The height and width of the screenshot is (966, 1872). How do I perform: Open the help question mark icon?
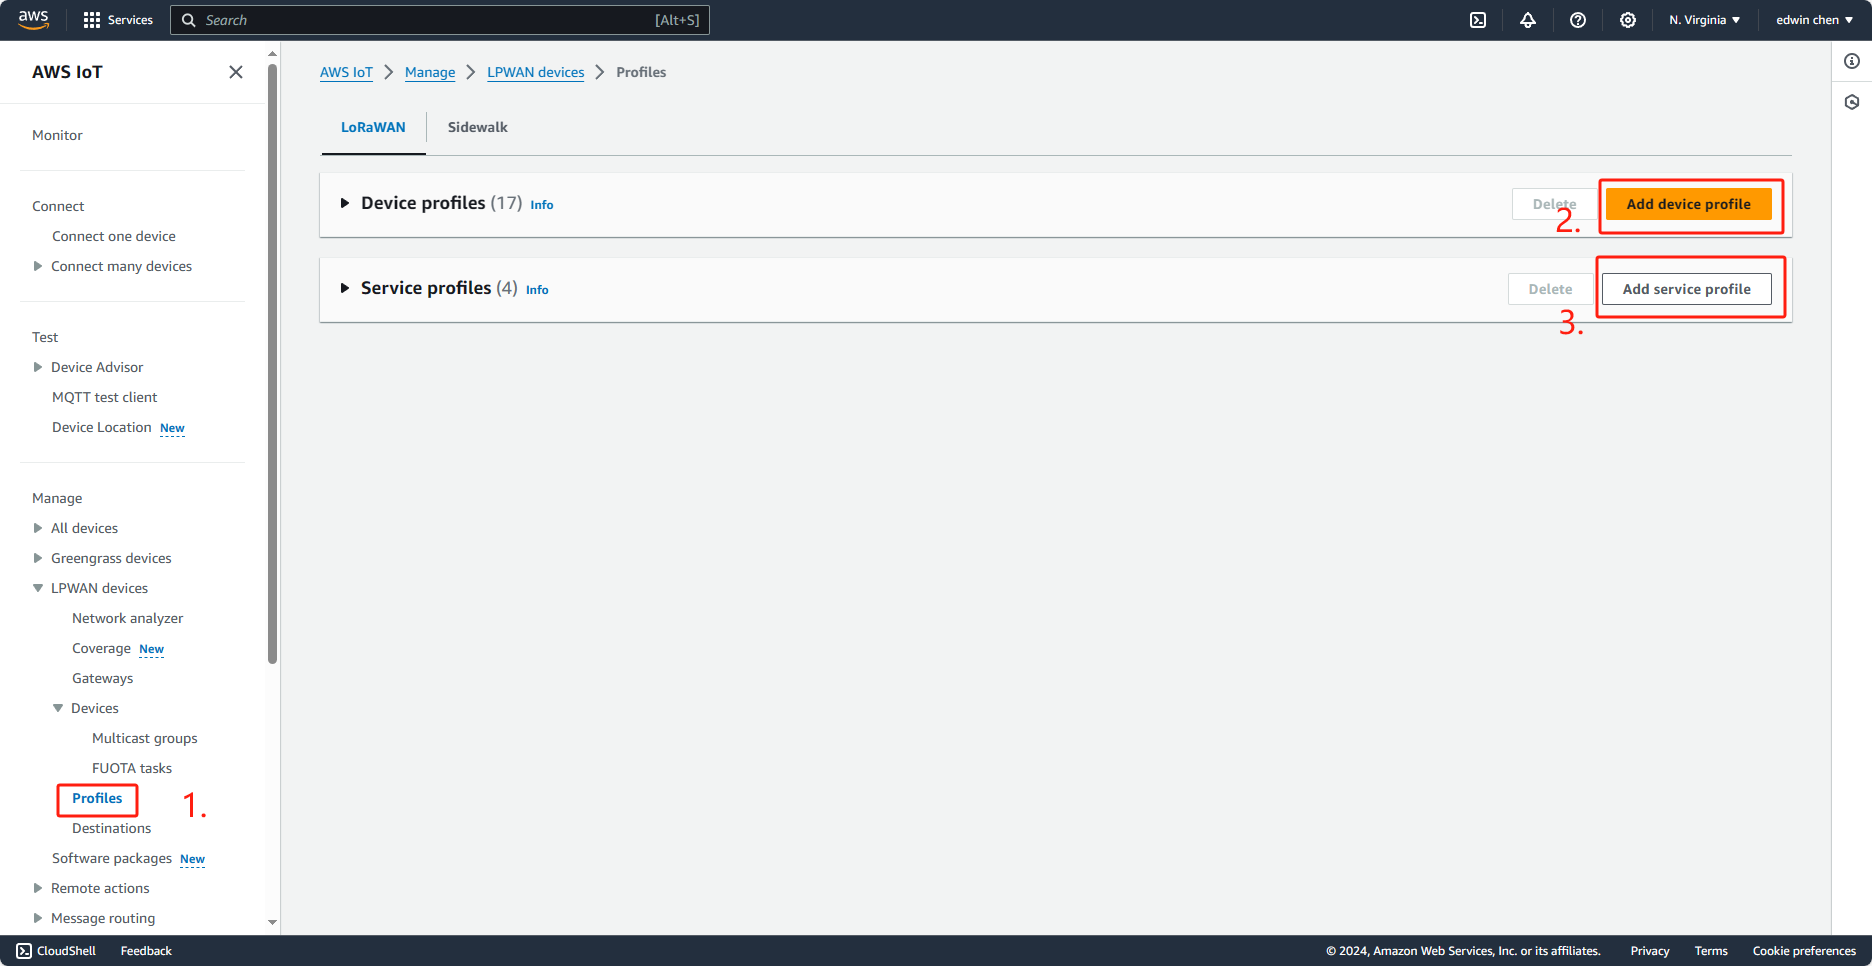pyautogui.click(x=1578, y=20)
